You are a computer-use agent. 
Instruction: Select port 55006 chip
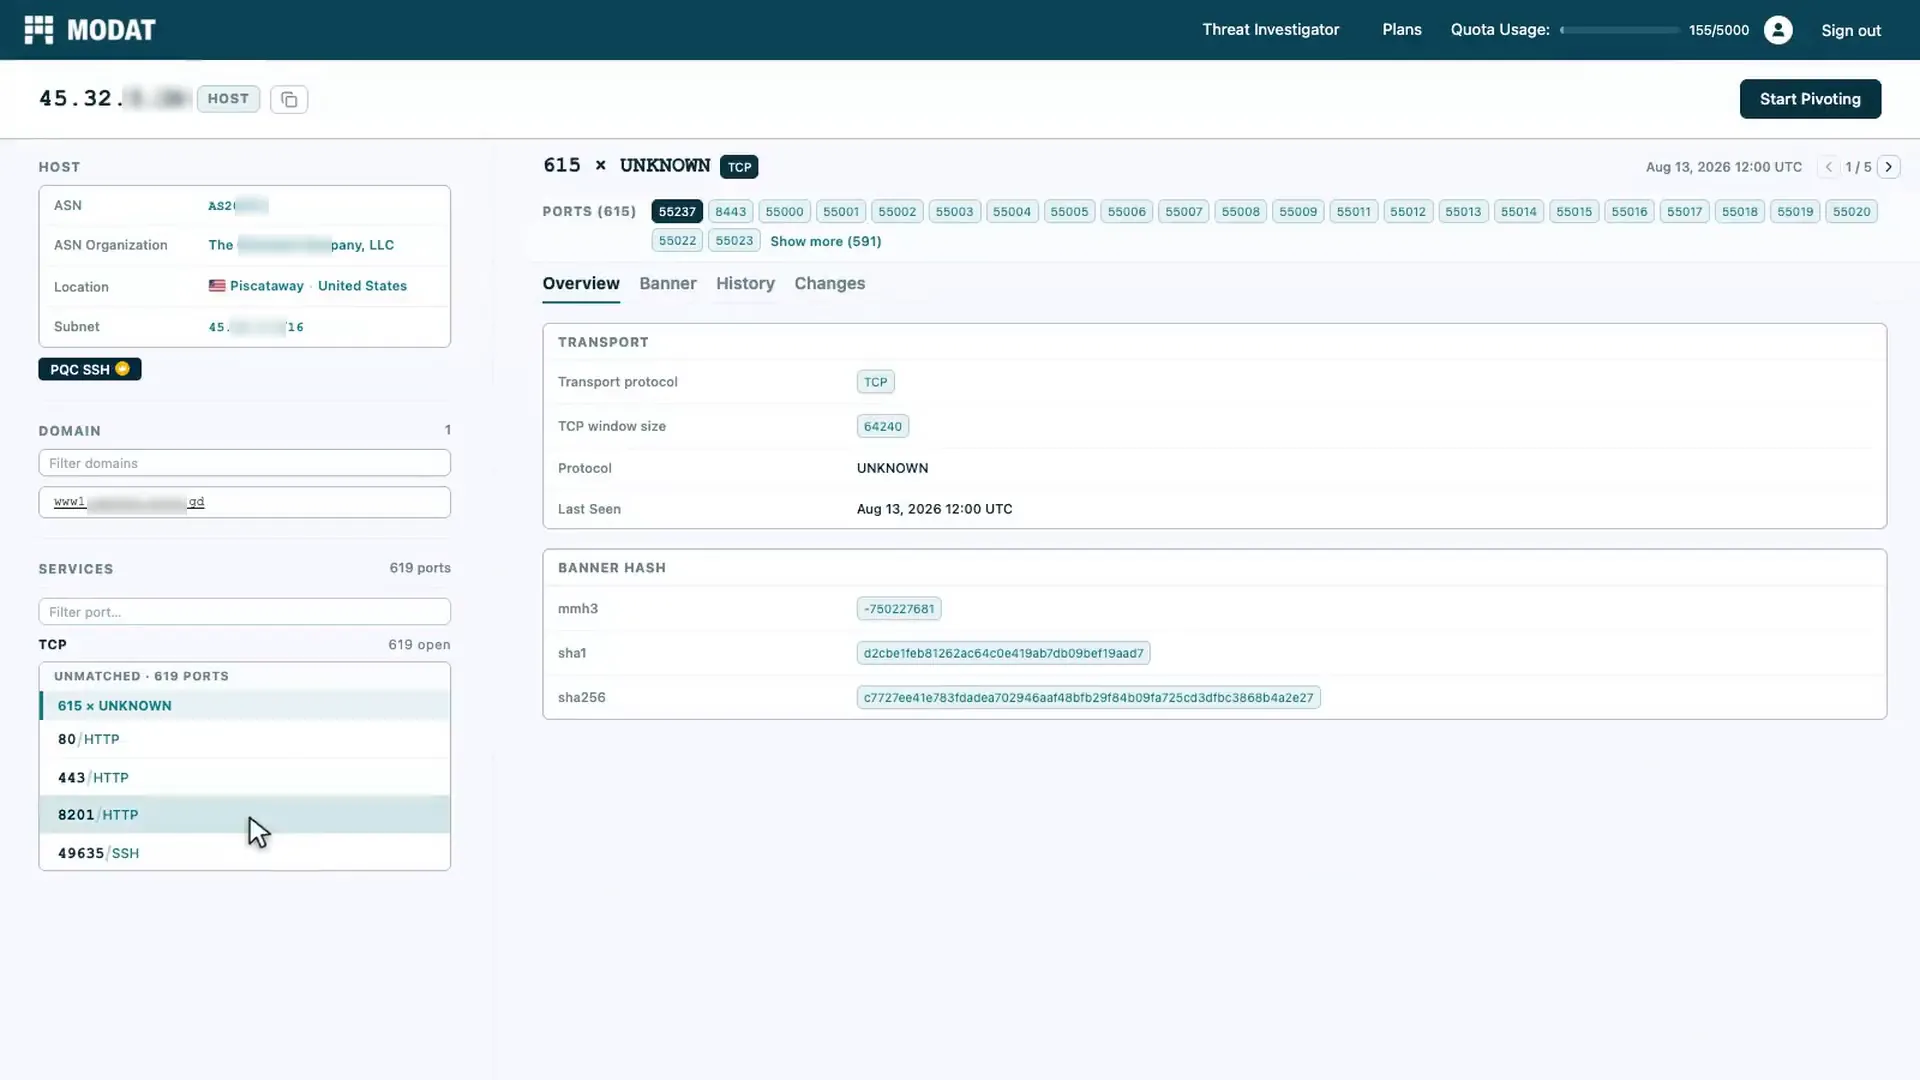pyautogui.click(x=1127, y=211)
